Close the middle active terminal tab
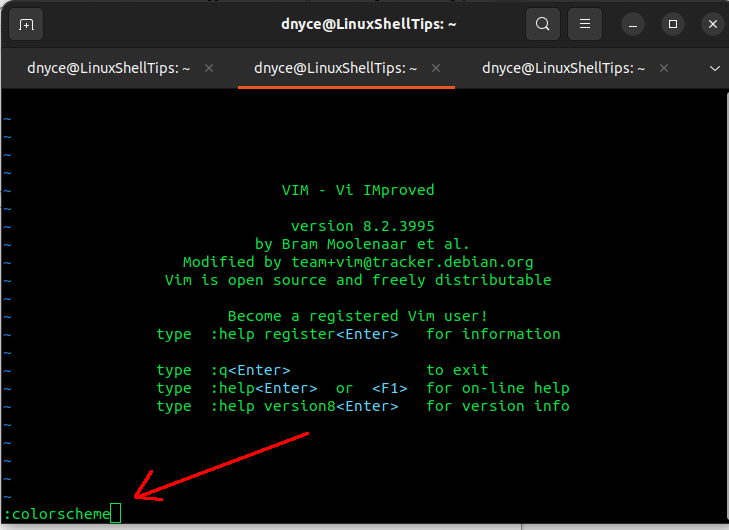The width and height of the screenshot is (729, 530). [x=436, y=68]
